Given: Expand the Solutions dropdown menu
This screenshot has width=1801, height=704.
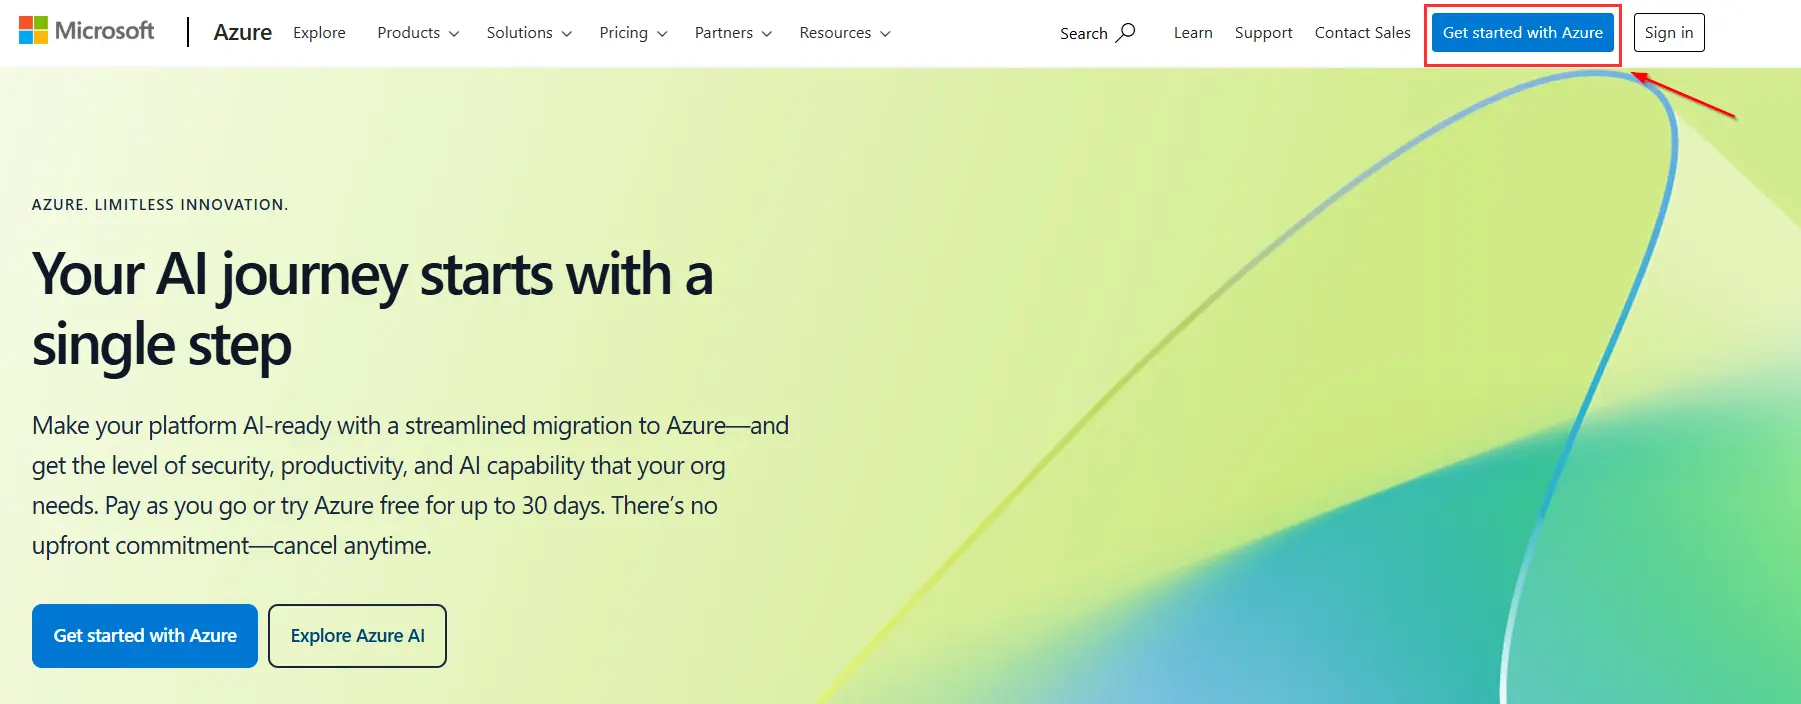Looking at the screenshot, I should point(529,33).
